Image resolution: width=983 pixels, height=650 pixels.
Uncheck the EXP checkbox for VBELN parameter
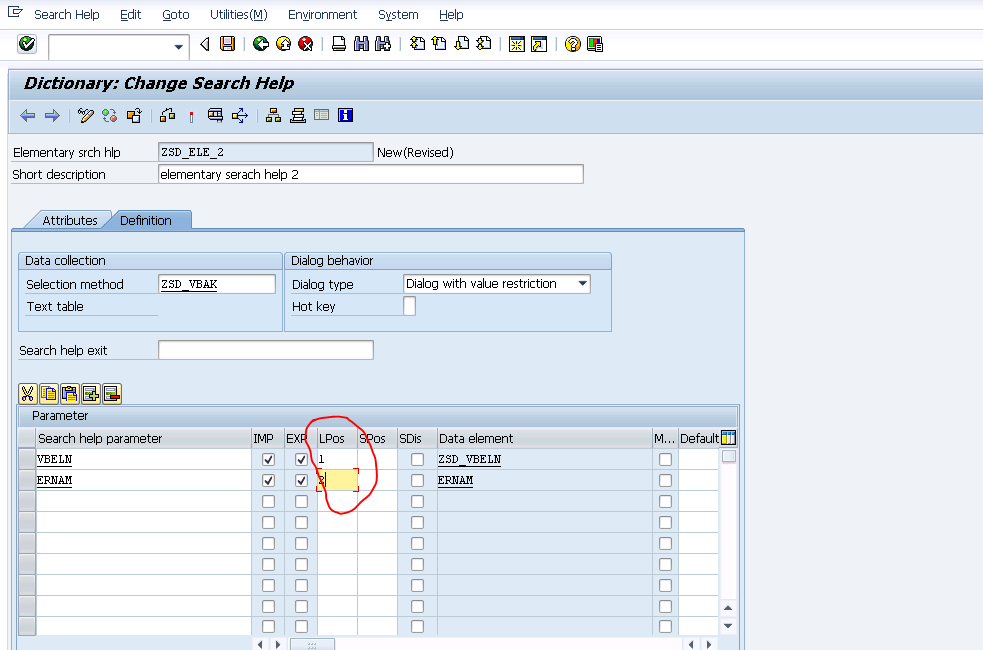(301, 458)
